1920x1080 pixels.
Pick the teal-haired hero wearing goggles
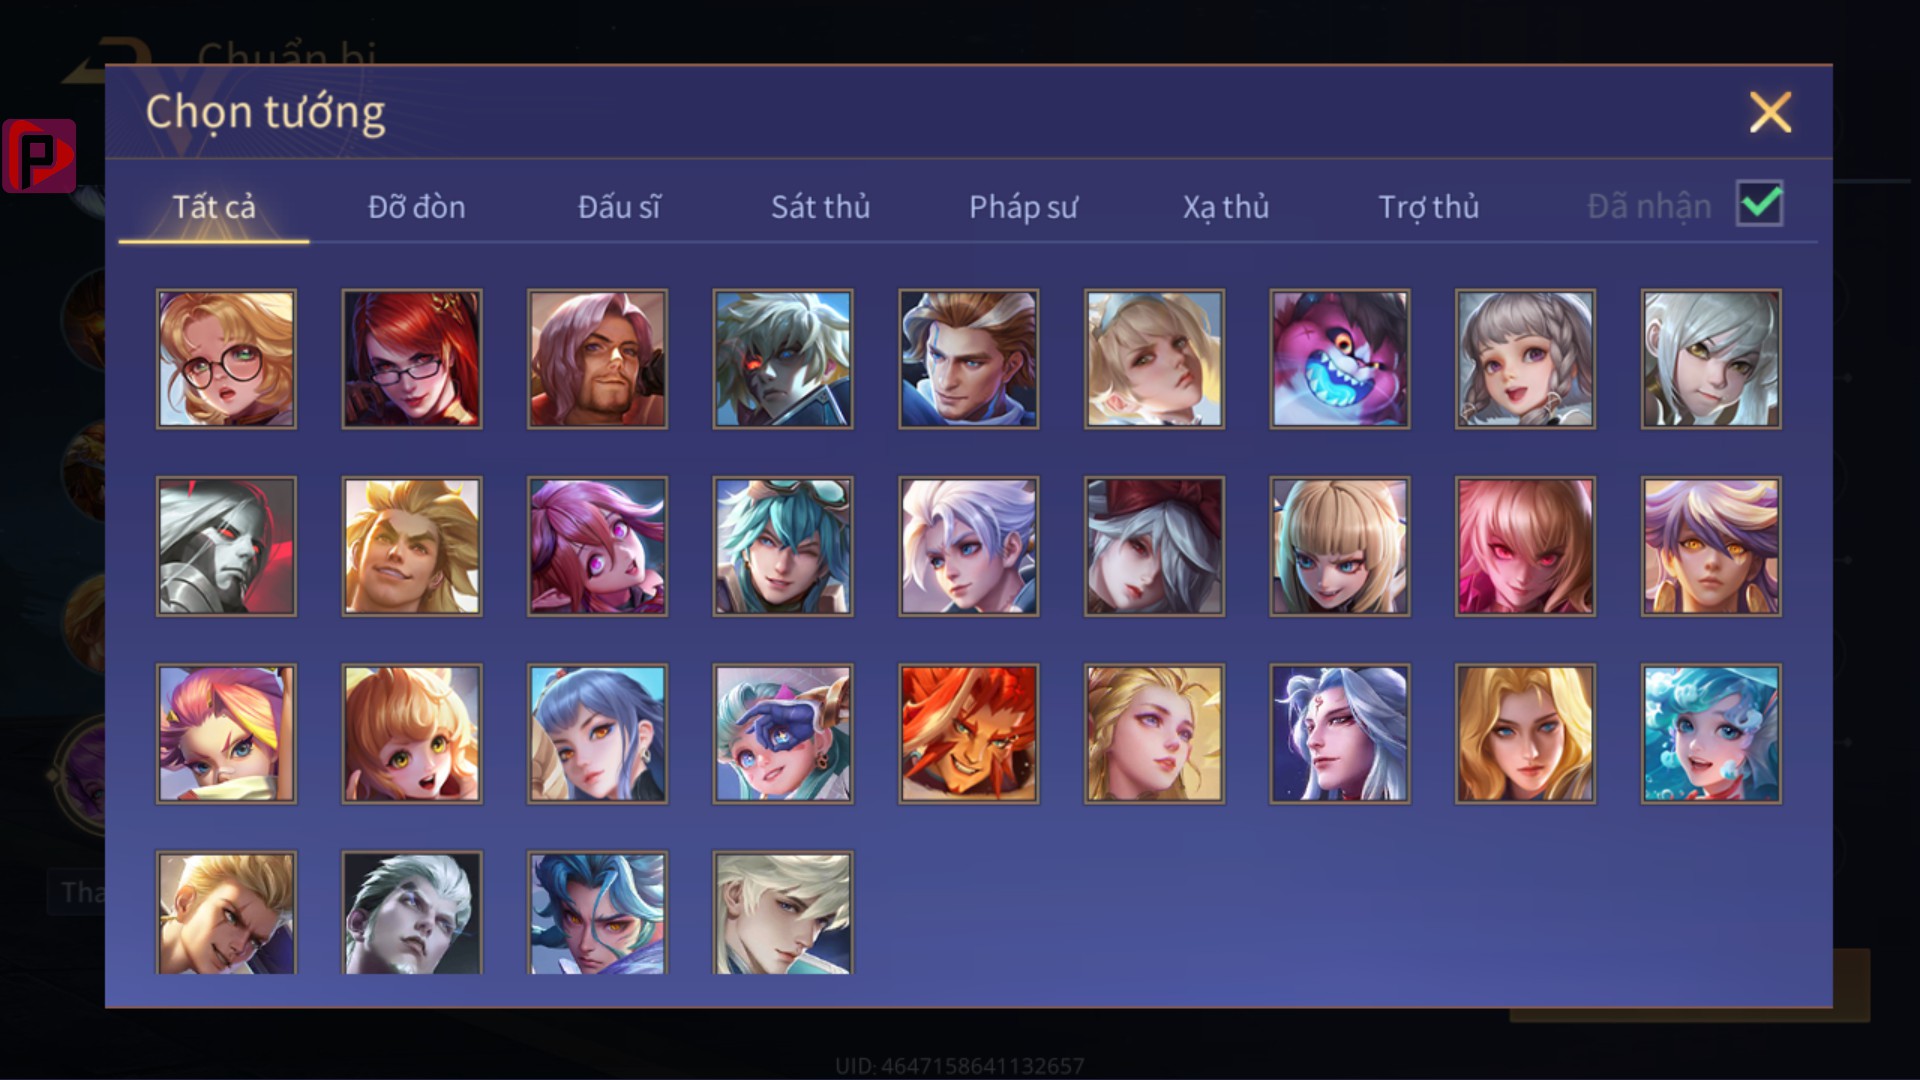(783, 546)
